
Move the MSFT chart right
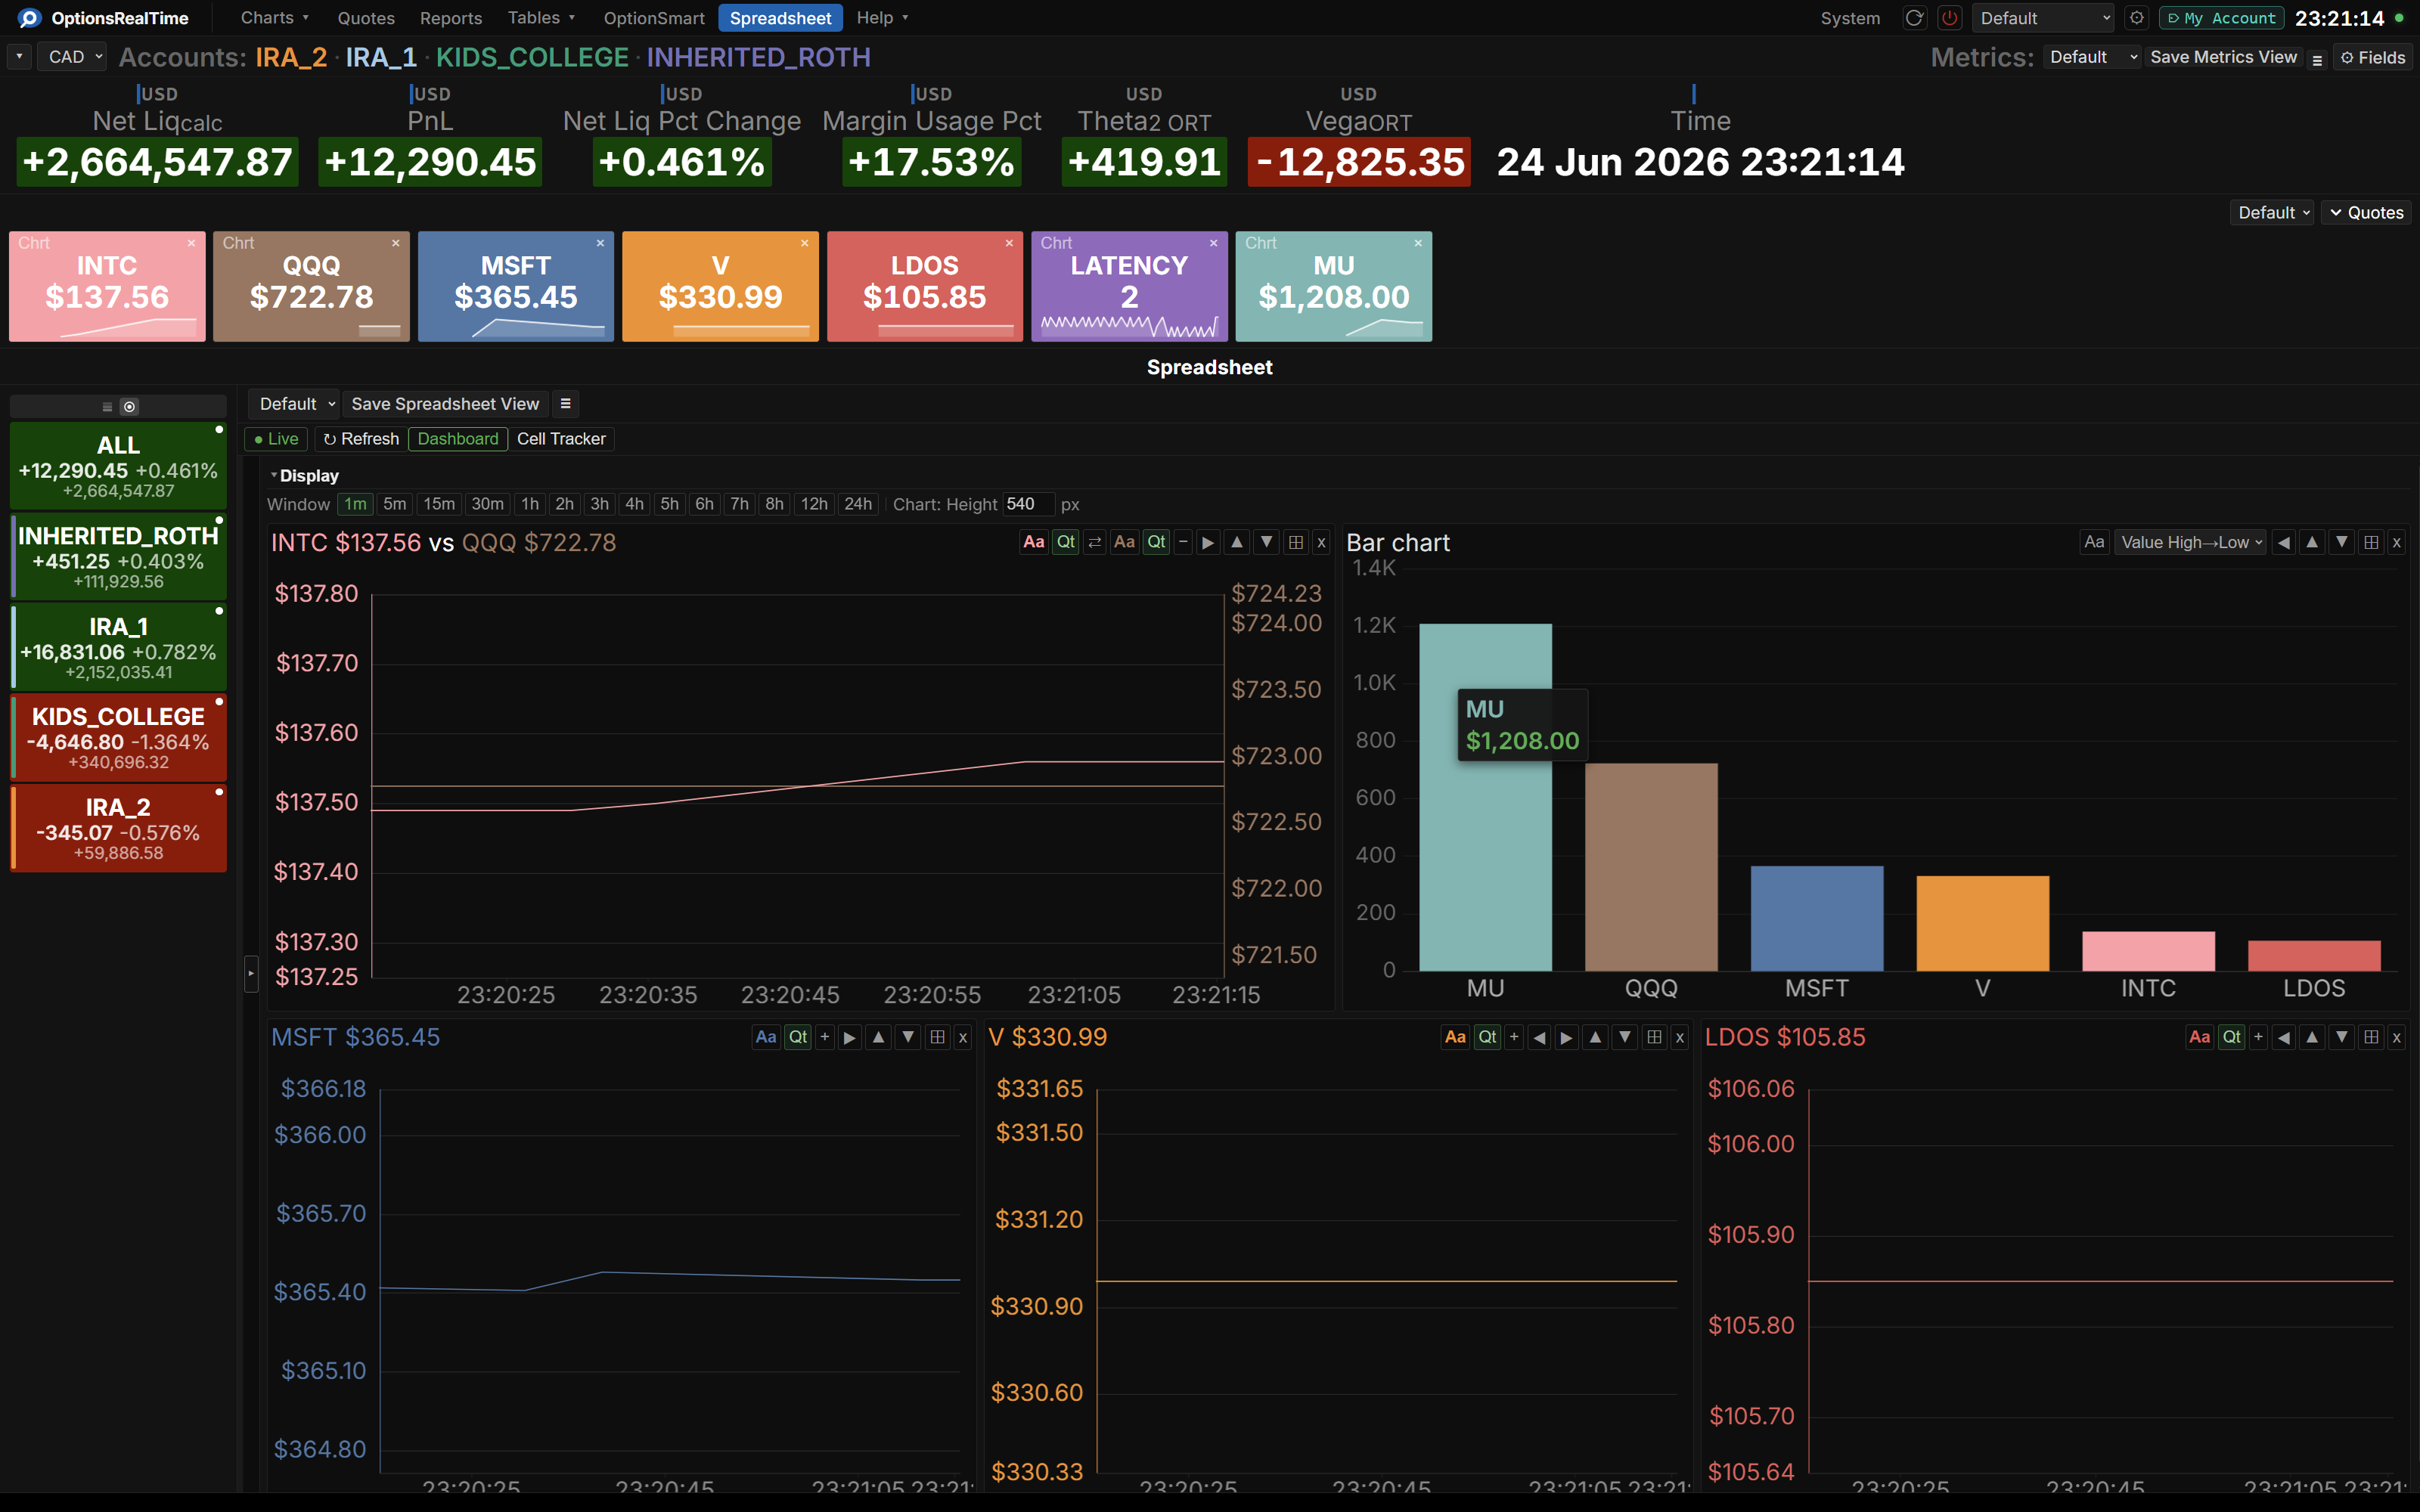849,1037
